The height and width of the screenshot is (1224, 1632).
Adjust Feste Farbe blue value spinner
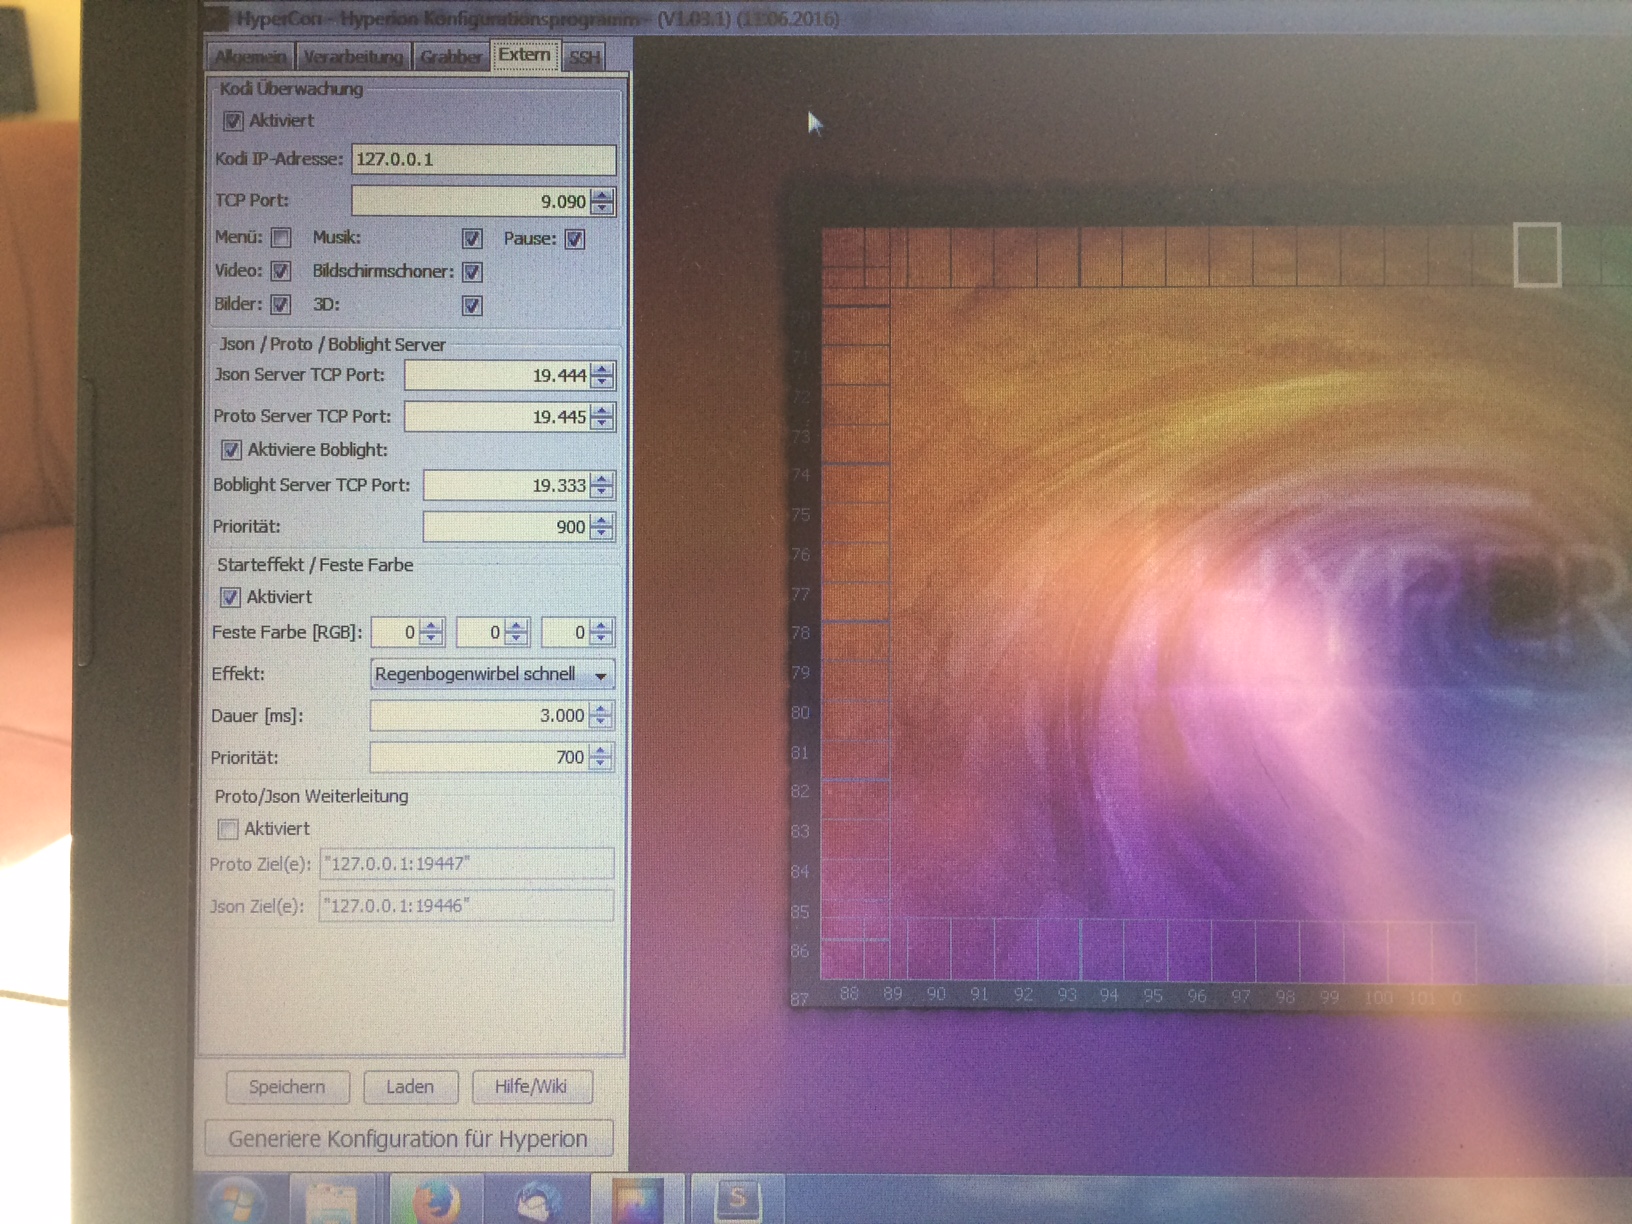(x=601, y=632)
